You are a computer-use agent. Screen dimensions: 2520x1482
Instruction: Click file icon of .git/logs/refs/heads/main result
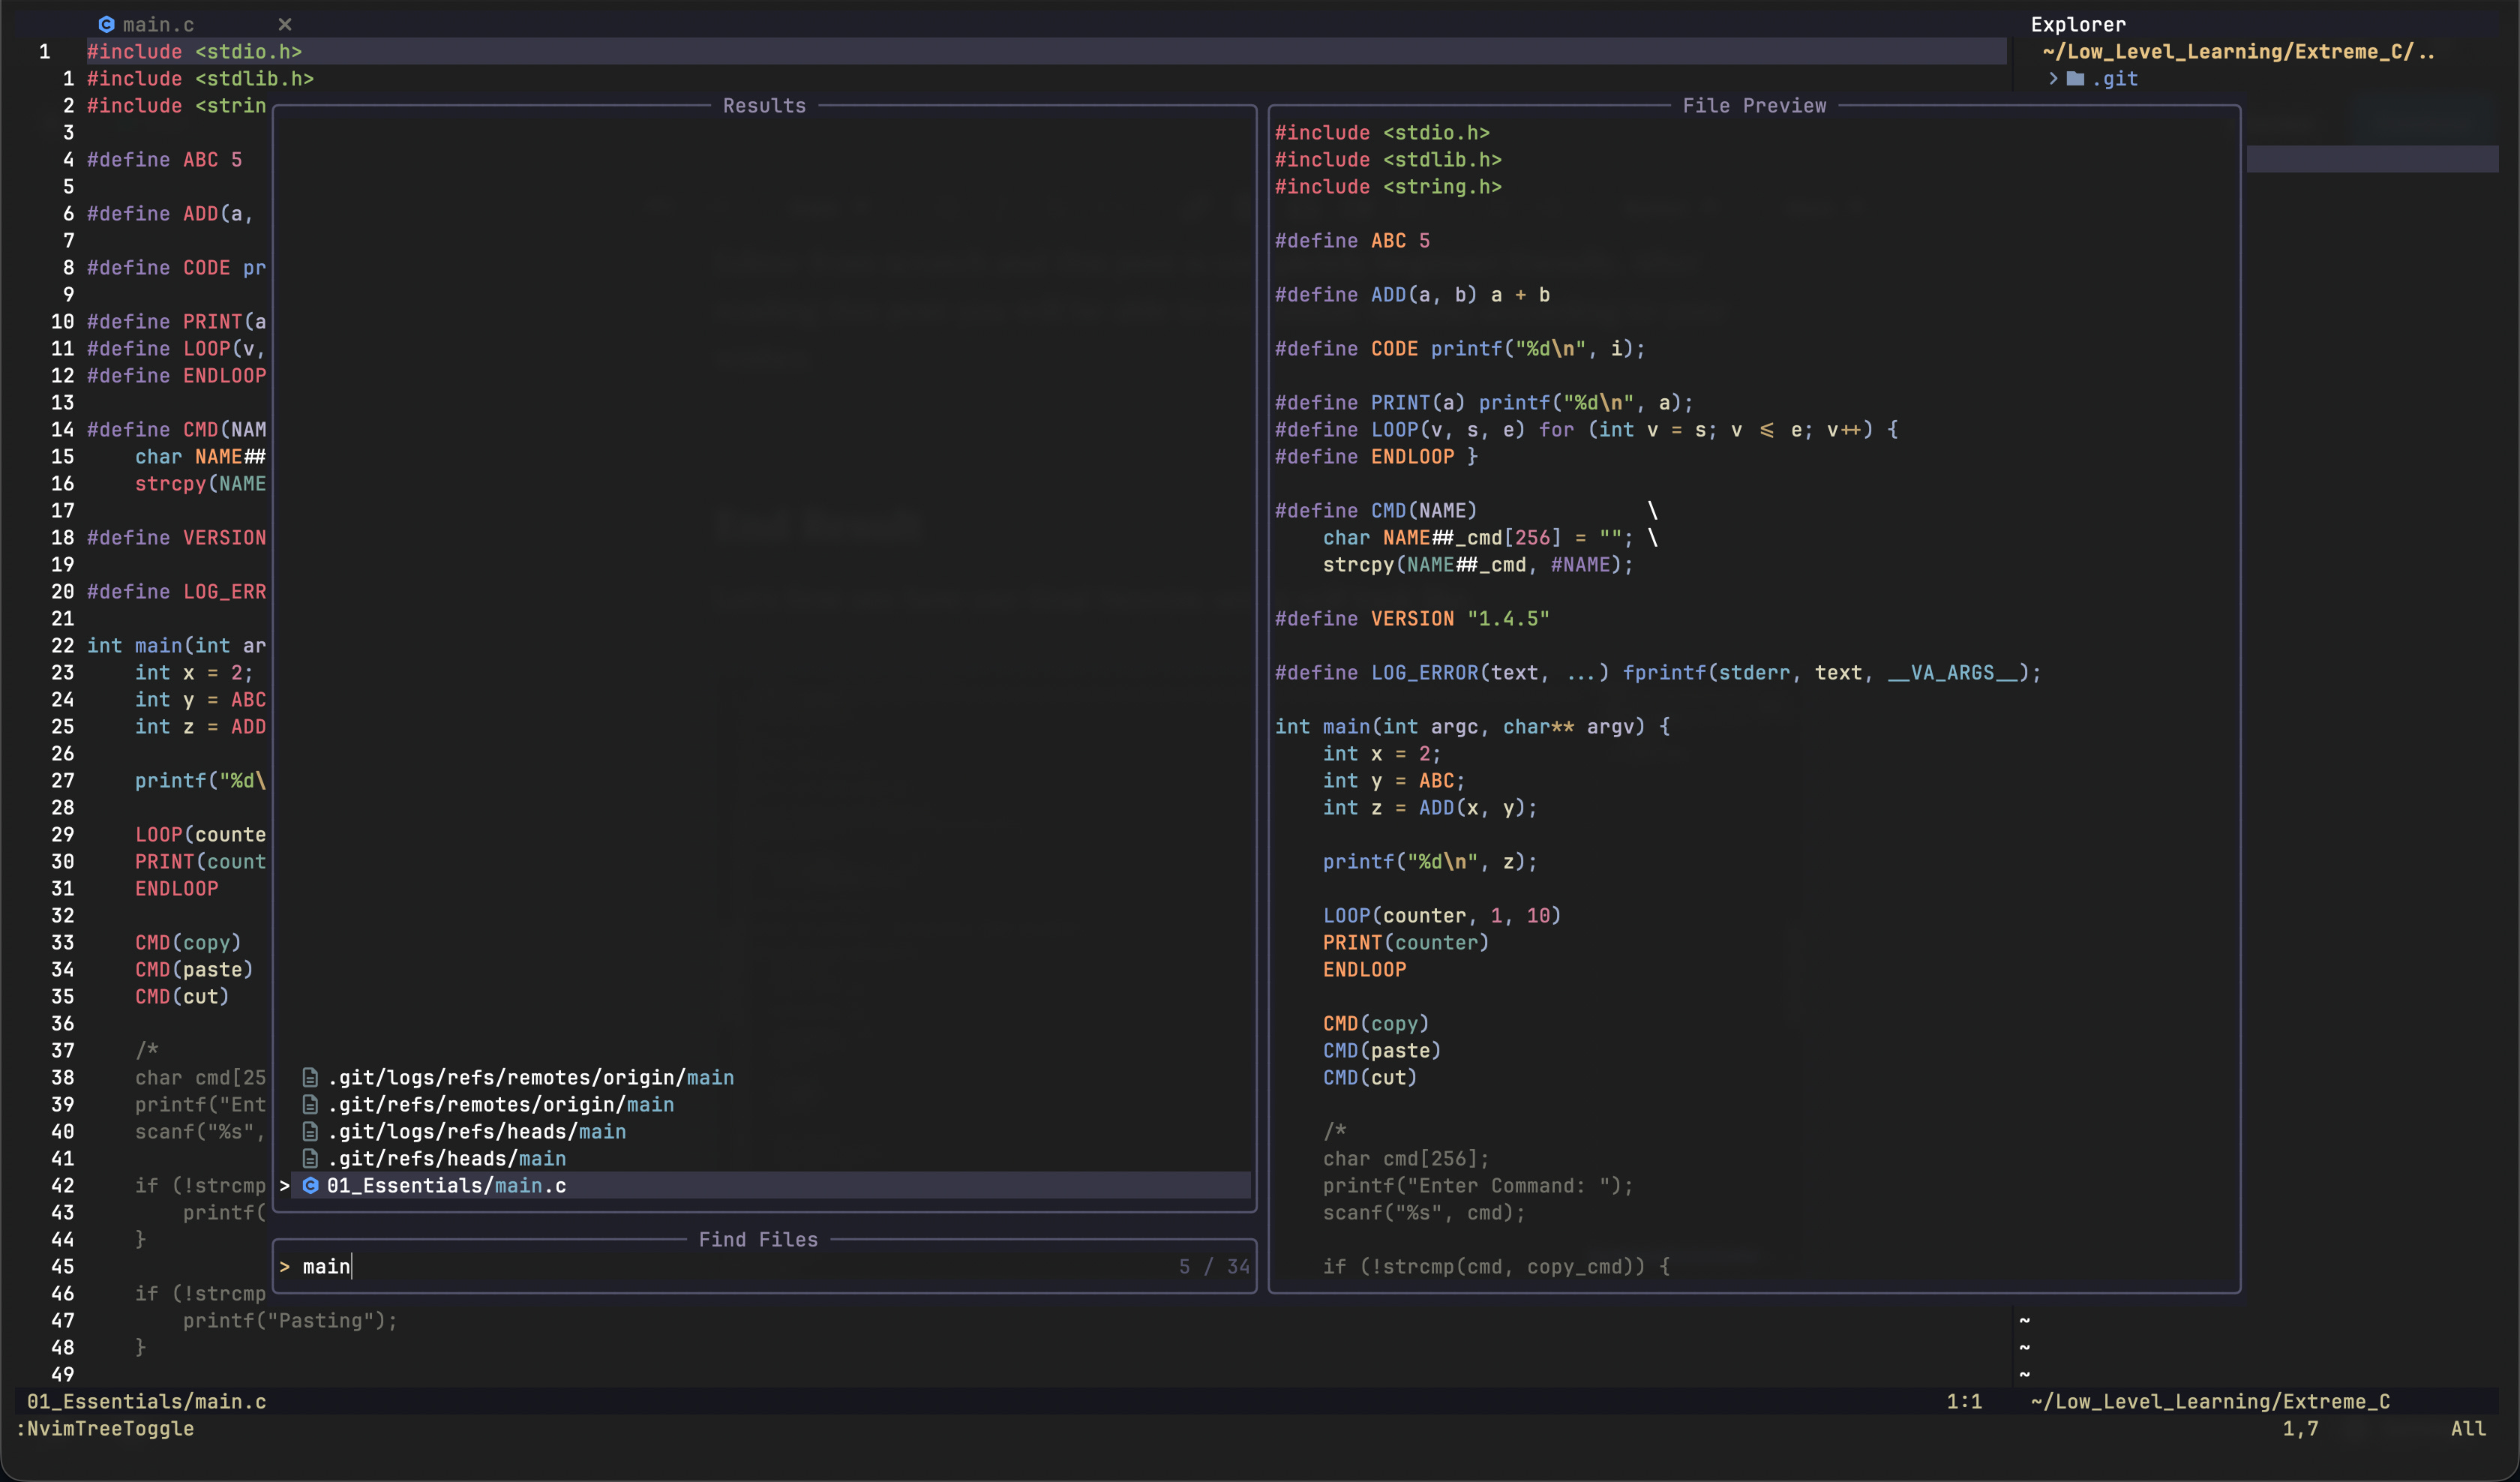pyautogui.click(x=311, y=1131)
